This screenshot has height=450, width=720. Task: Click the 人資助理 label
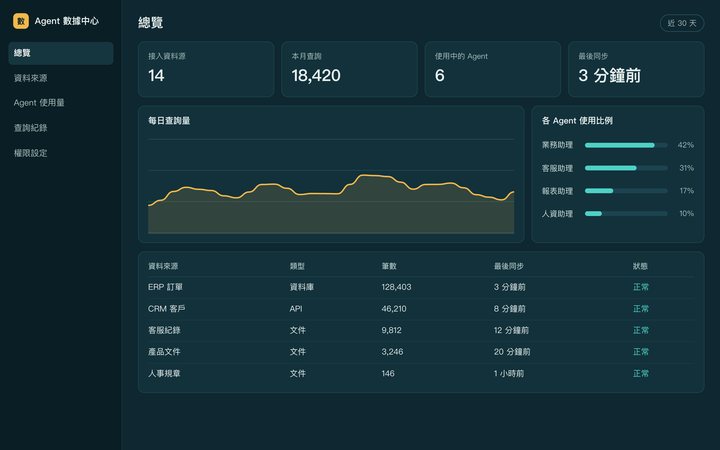(557, 214)
